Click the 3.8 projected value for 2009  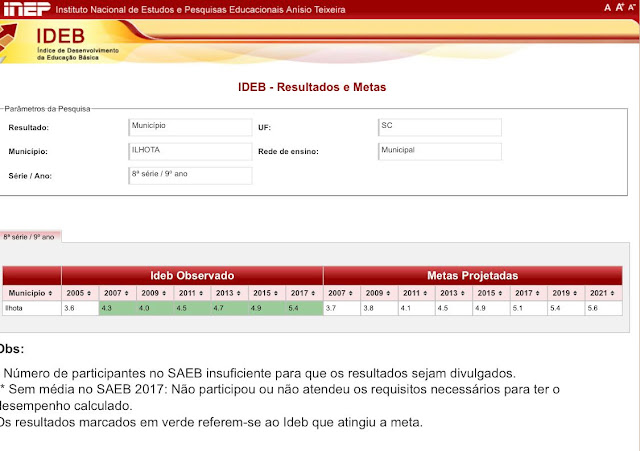(x=379, y=308)
